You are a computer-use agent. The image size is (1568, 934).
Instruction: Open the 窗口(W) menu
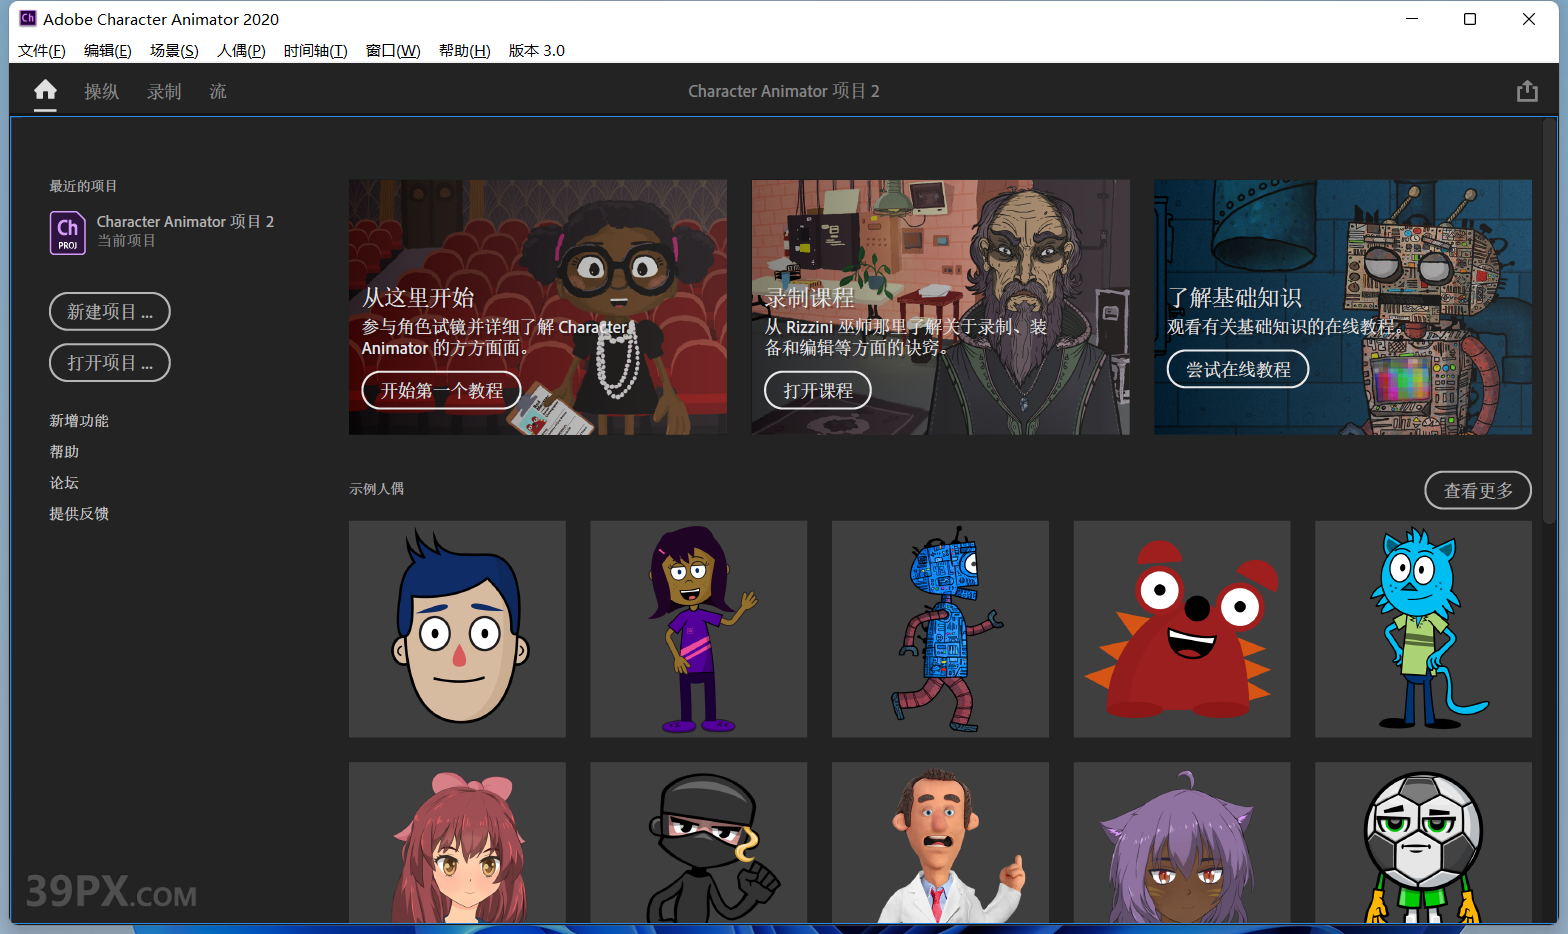tap(393, 50)
